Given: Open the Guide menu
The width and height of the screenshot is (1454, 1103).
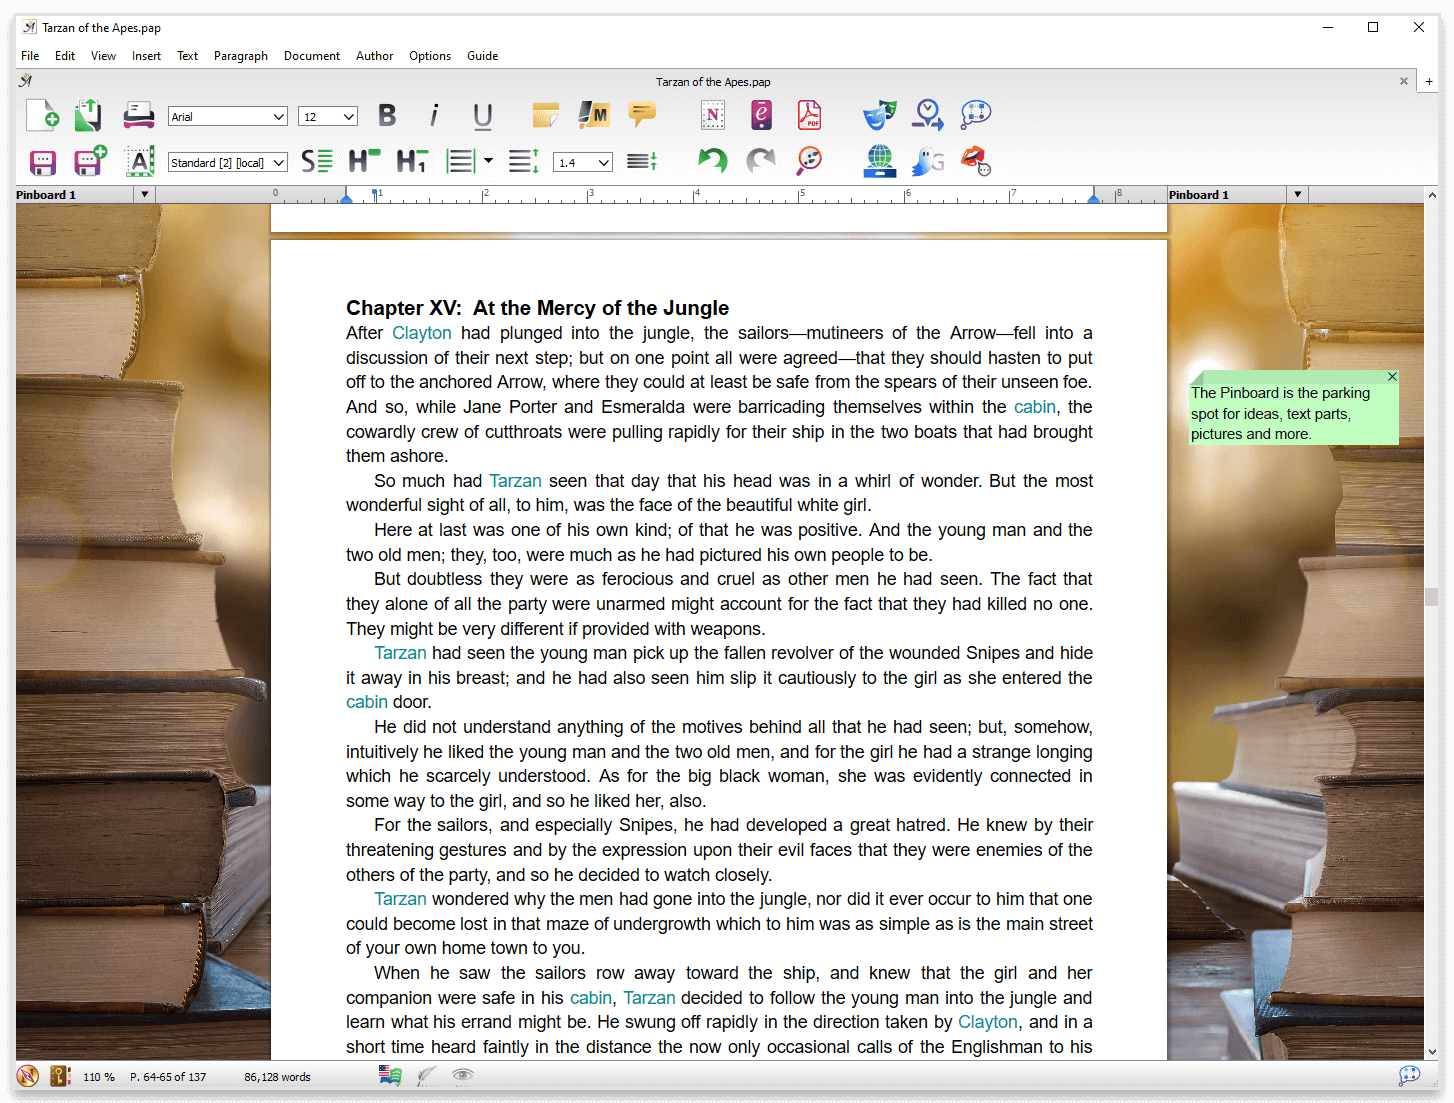Looking at the screenshot, I should (x=482, y=56).
